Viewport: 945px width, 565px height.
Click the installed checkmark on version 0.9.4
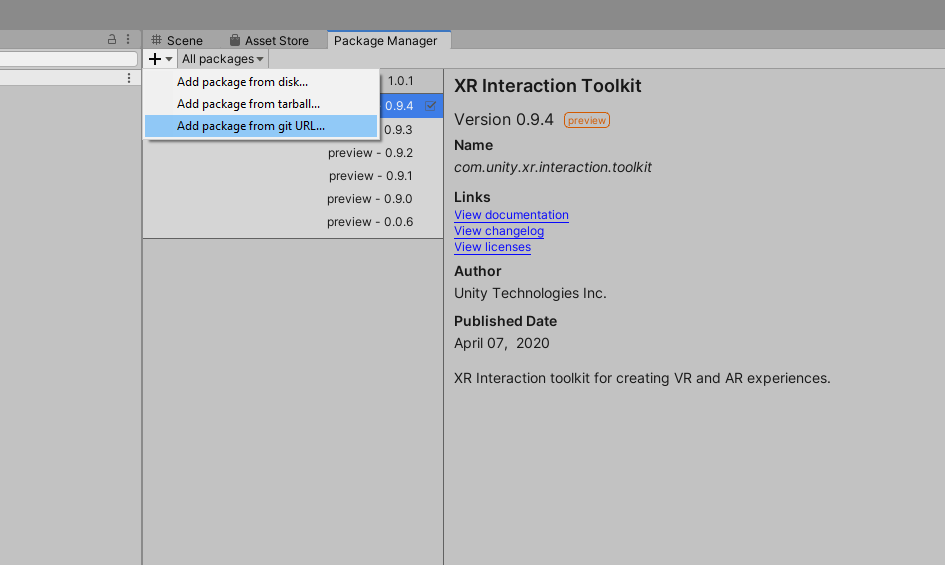tap(431, 105)
